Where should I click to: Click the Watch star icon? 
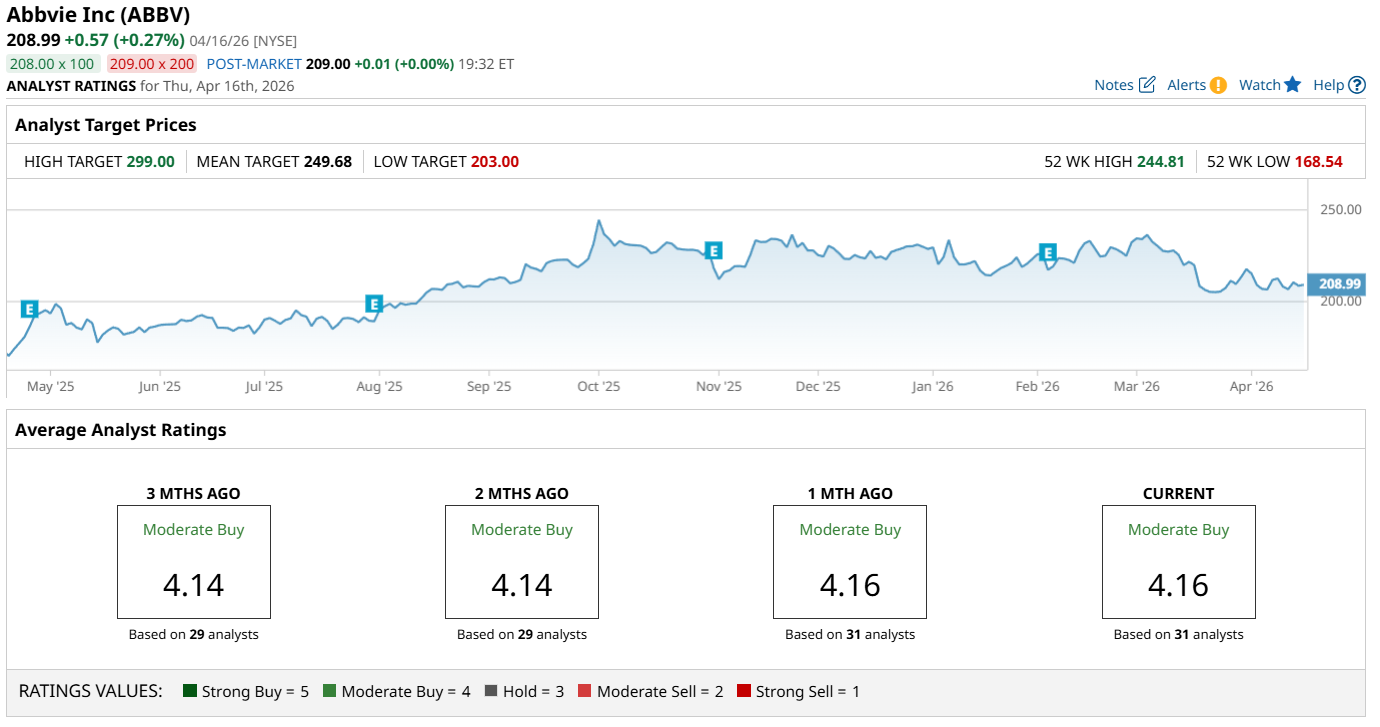click(x=1293, y=85)
